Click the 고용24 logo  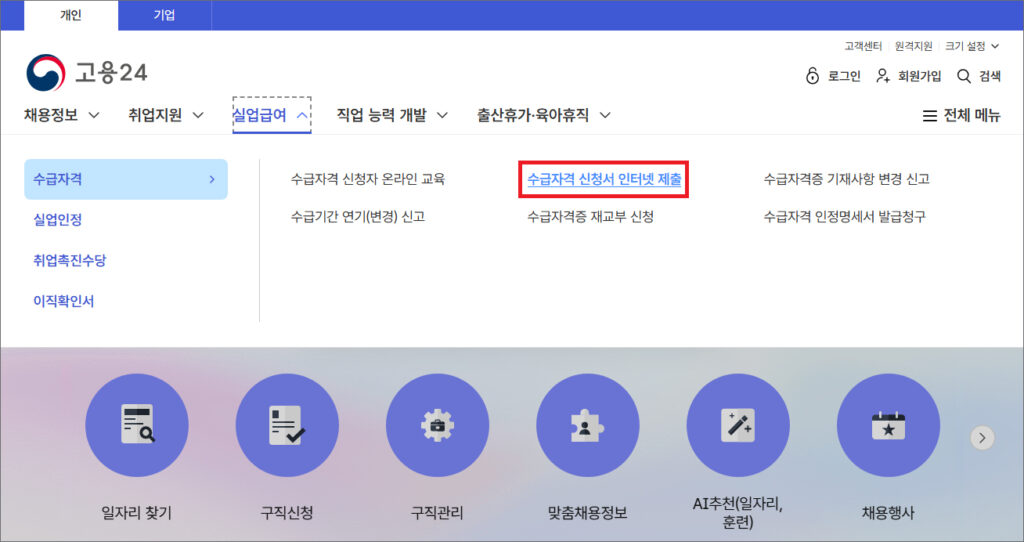[87, 73]
